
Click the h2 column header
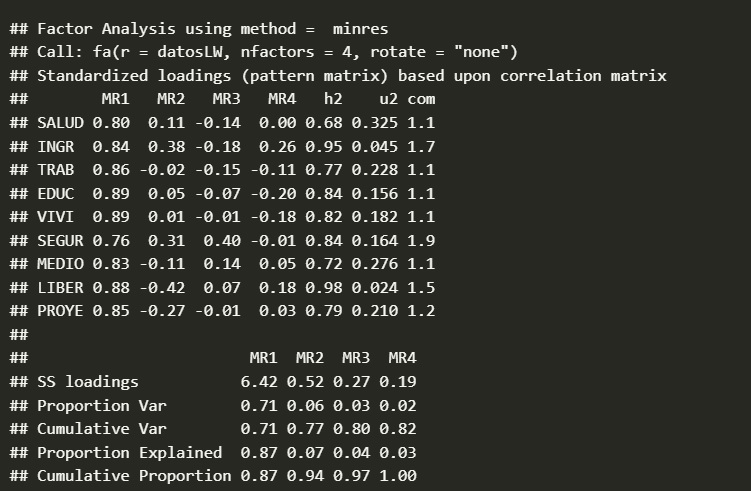333,99
